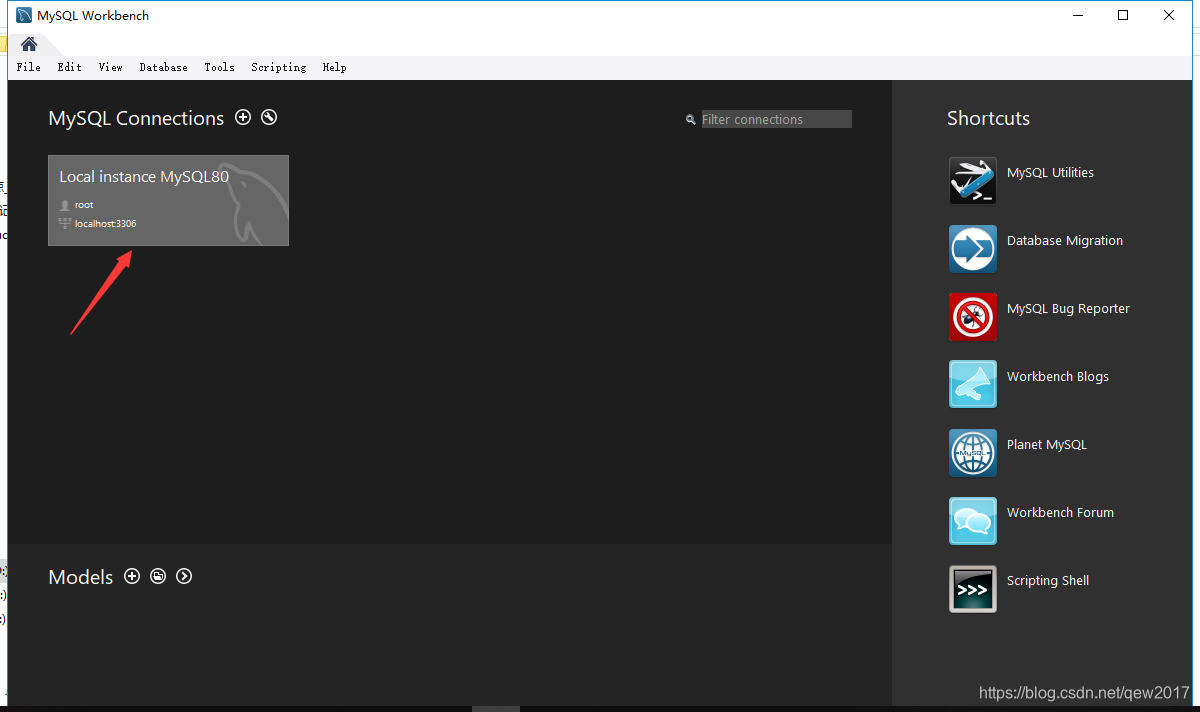Click the Planet MySQL label
This screenshot has width=1200, height=712.
[x=1047, y=445]
